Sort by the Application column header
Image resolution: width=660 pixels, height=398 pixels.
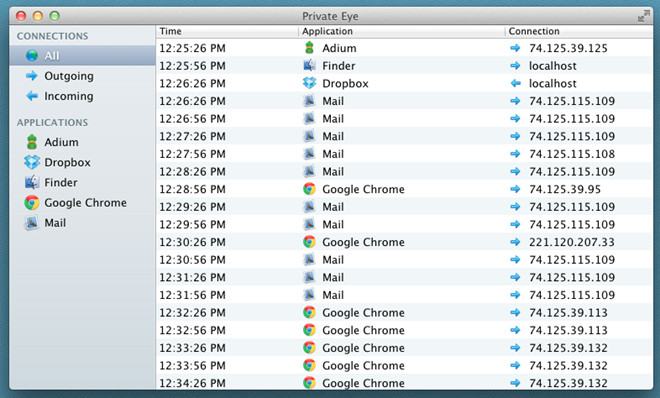click(x=402, y=31)
